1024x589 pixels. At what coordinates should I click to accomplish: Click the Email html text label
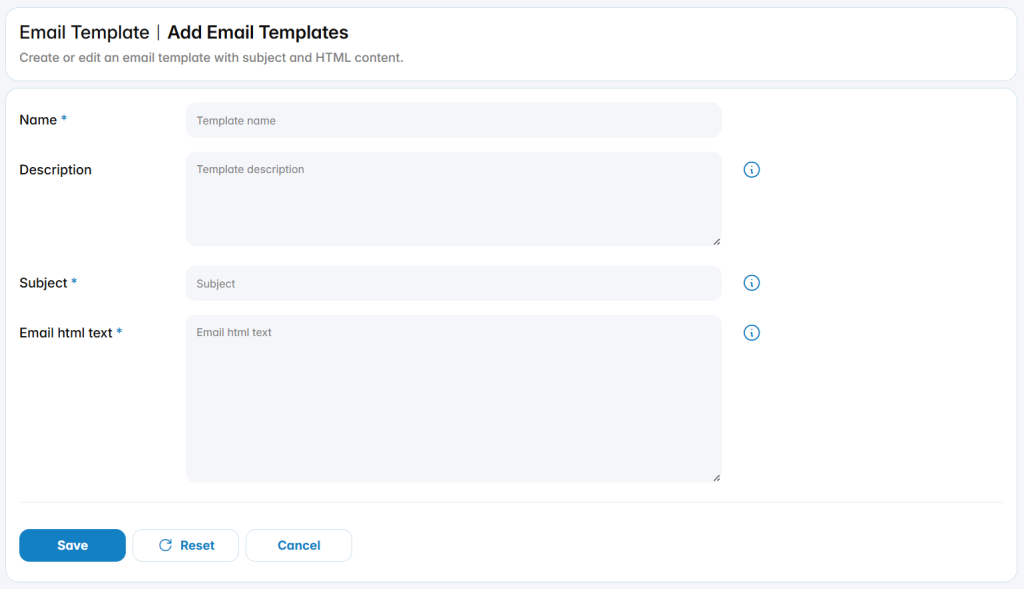click(66, 333)
